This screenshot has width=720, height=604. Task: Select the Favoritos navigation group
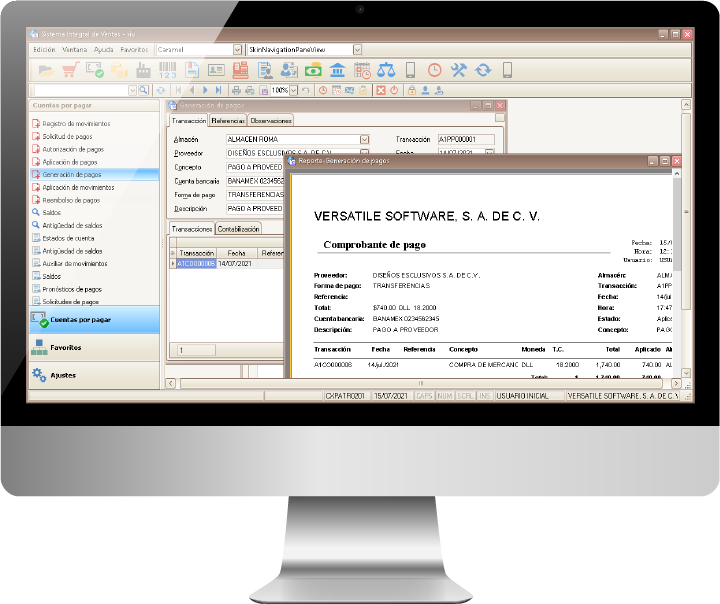(x=94, y=348)
